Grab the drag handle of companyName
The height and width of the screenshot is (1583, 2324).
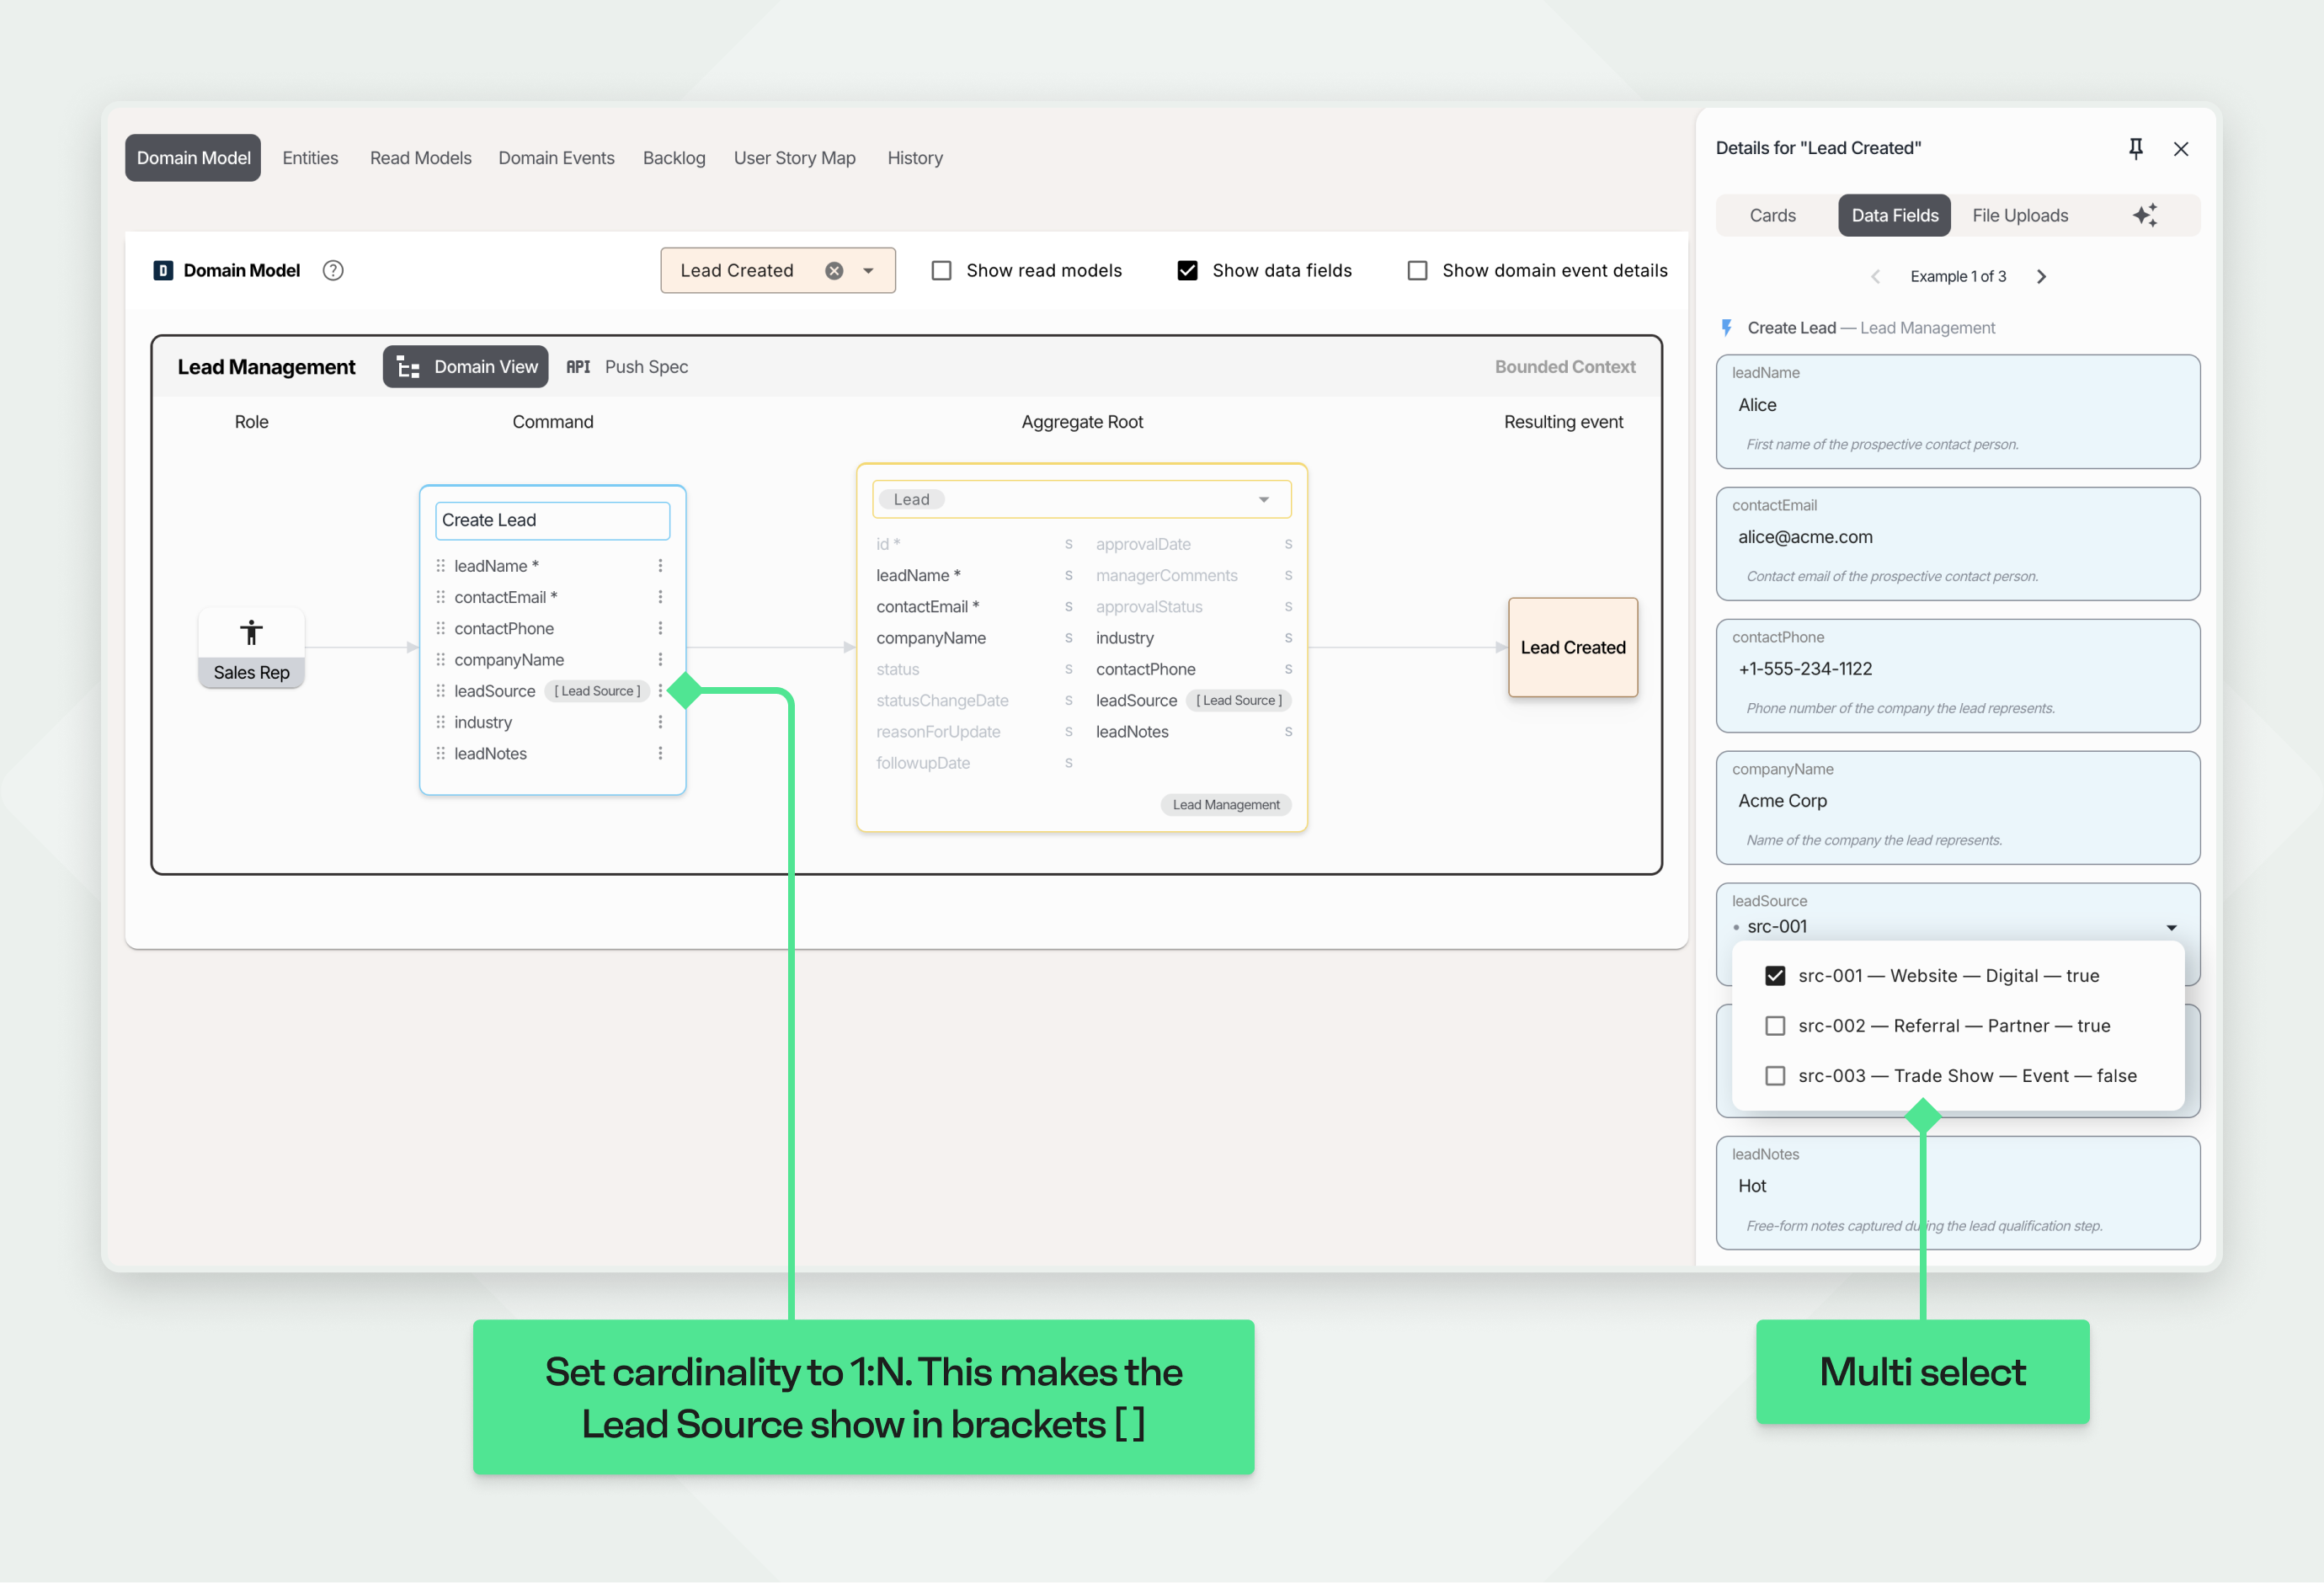click(x=440, y=660)
